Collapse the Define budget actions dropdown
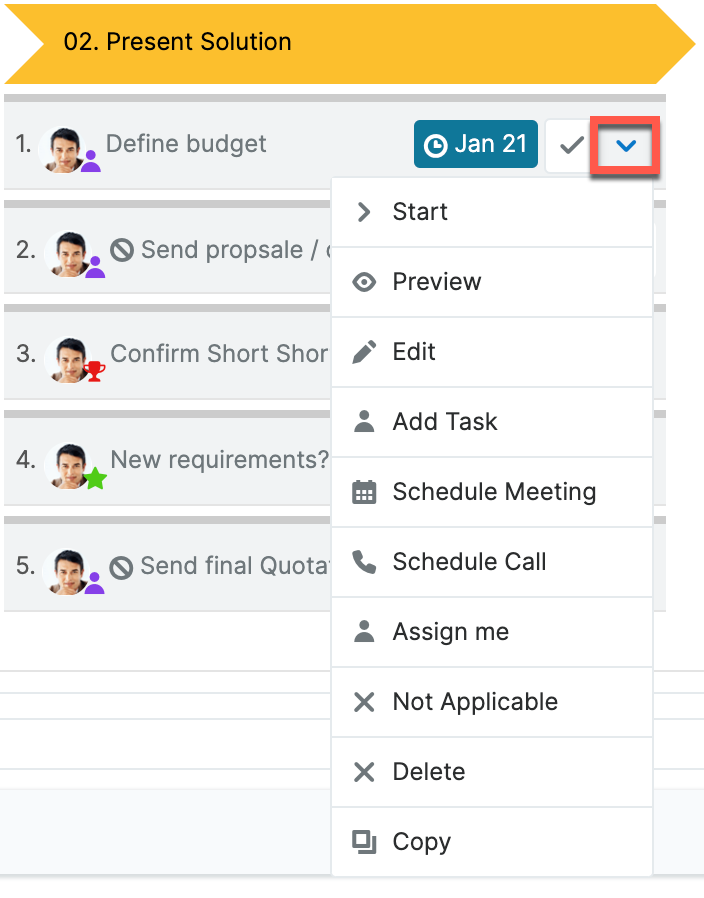The image size is (704, 898). [x=626, y=146]
